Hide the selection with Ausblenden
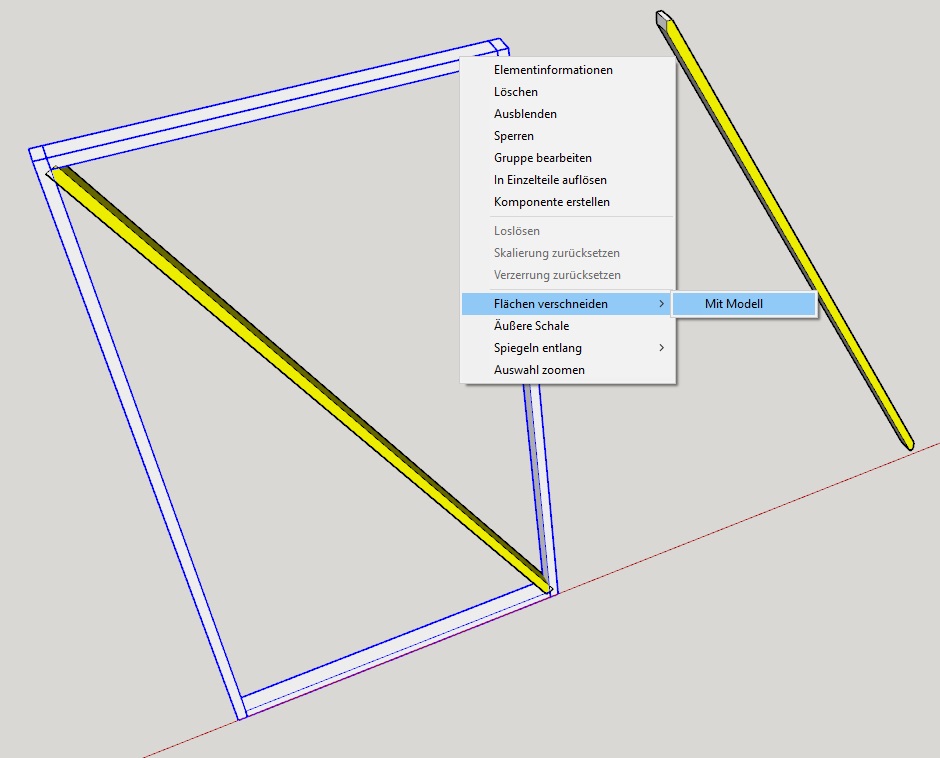This screenshot has width=940, height=758. [x=525, y=114]
